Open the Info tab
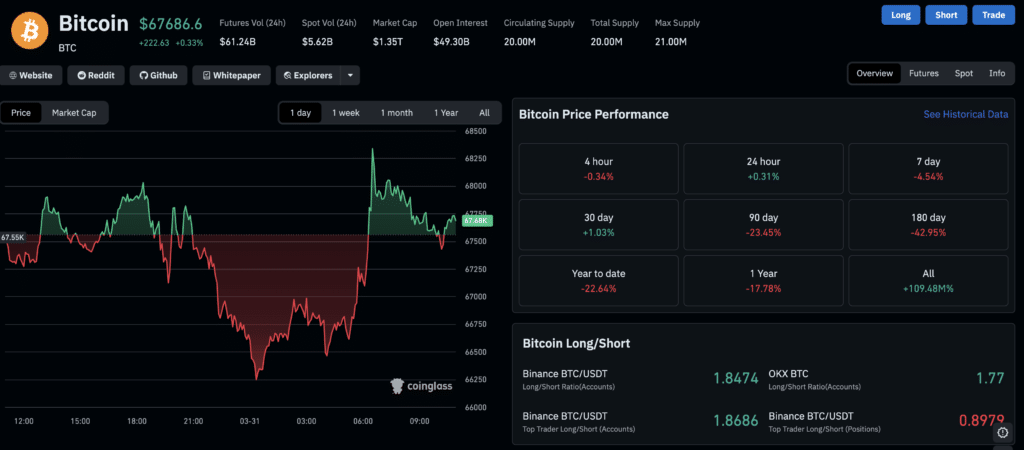1024x450 pixels. pos(997,74)
